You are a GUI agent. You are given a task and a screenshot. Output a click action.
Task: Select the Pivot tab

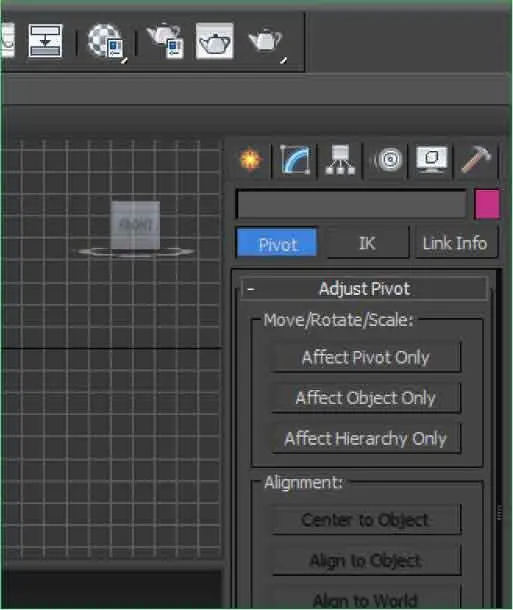277,244
